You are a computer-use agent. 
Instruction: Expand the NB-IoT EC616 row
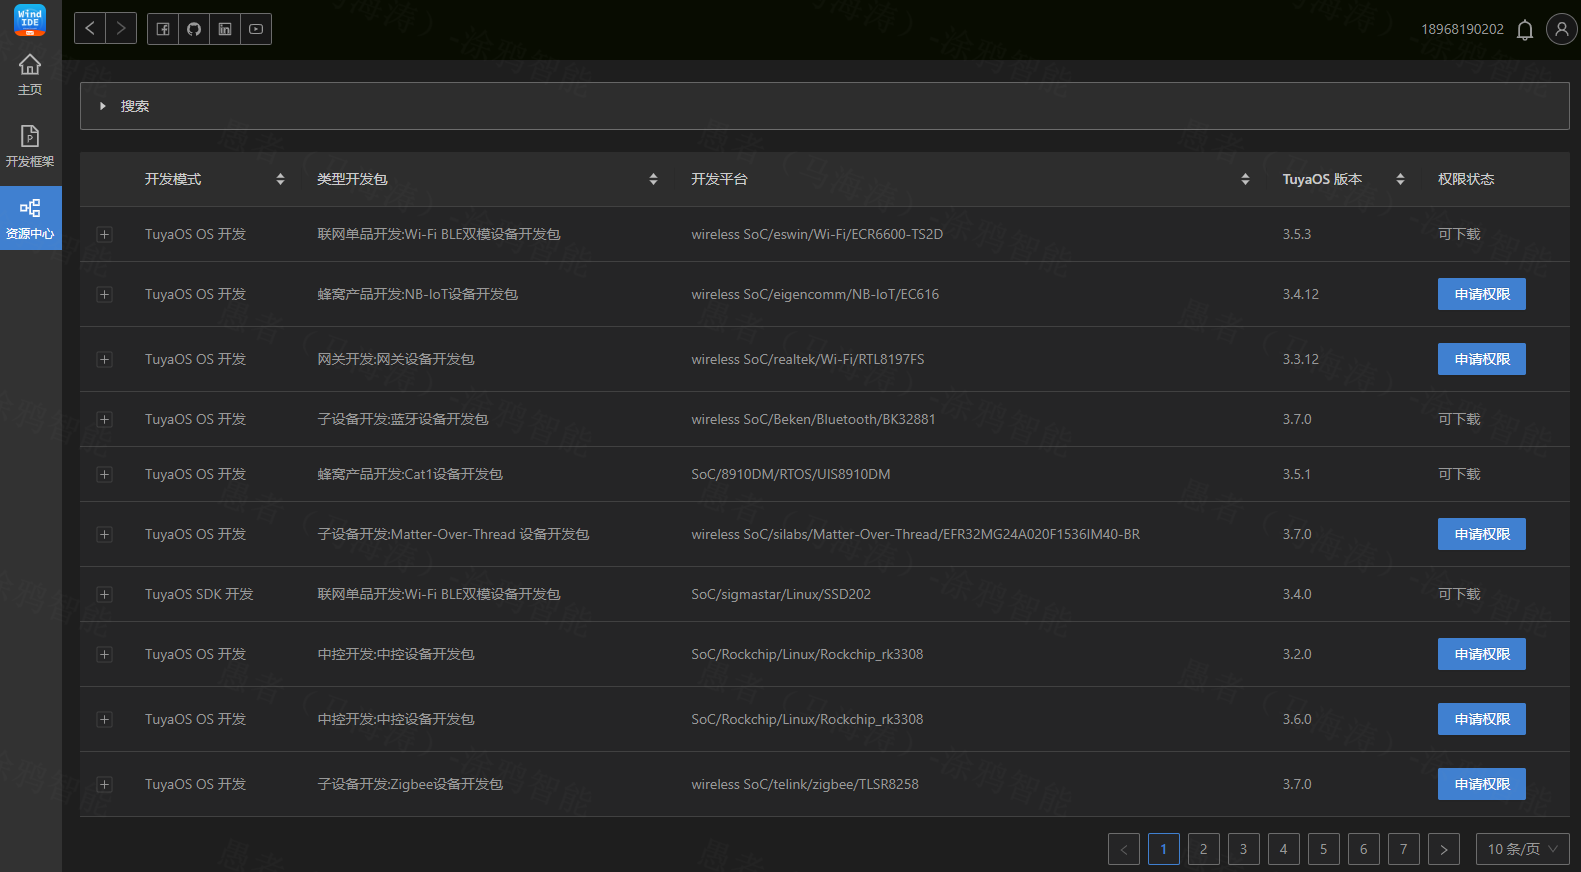pos(104,294)
